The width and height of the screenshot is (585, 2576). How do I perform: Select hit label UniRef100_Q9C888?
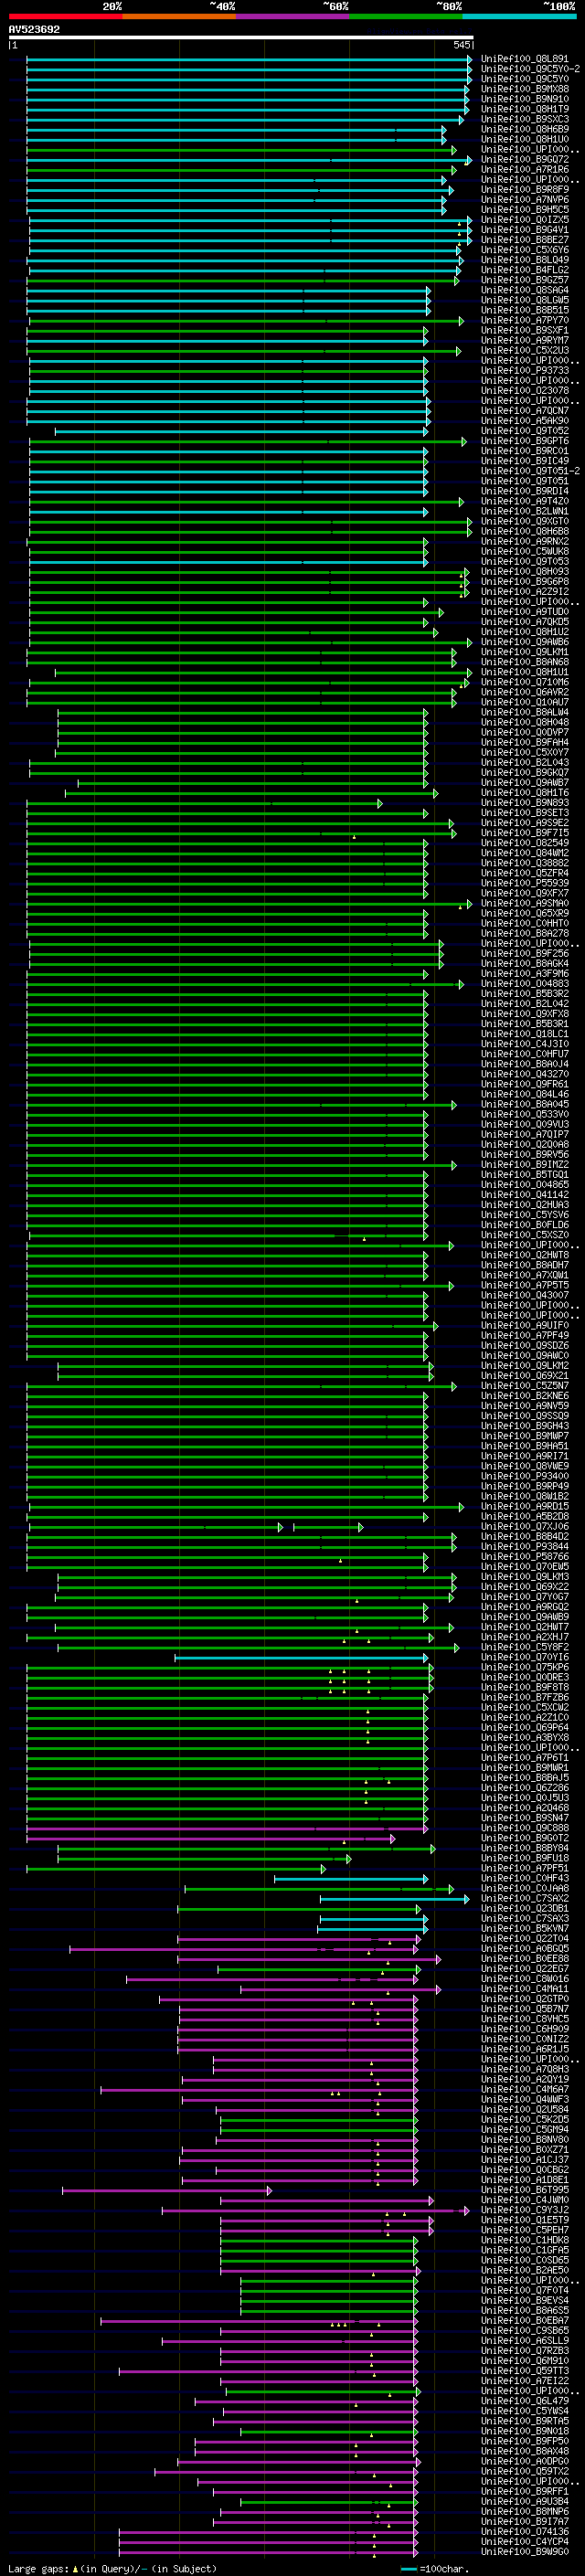coord(524,1828)
